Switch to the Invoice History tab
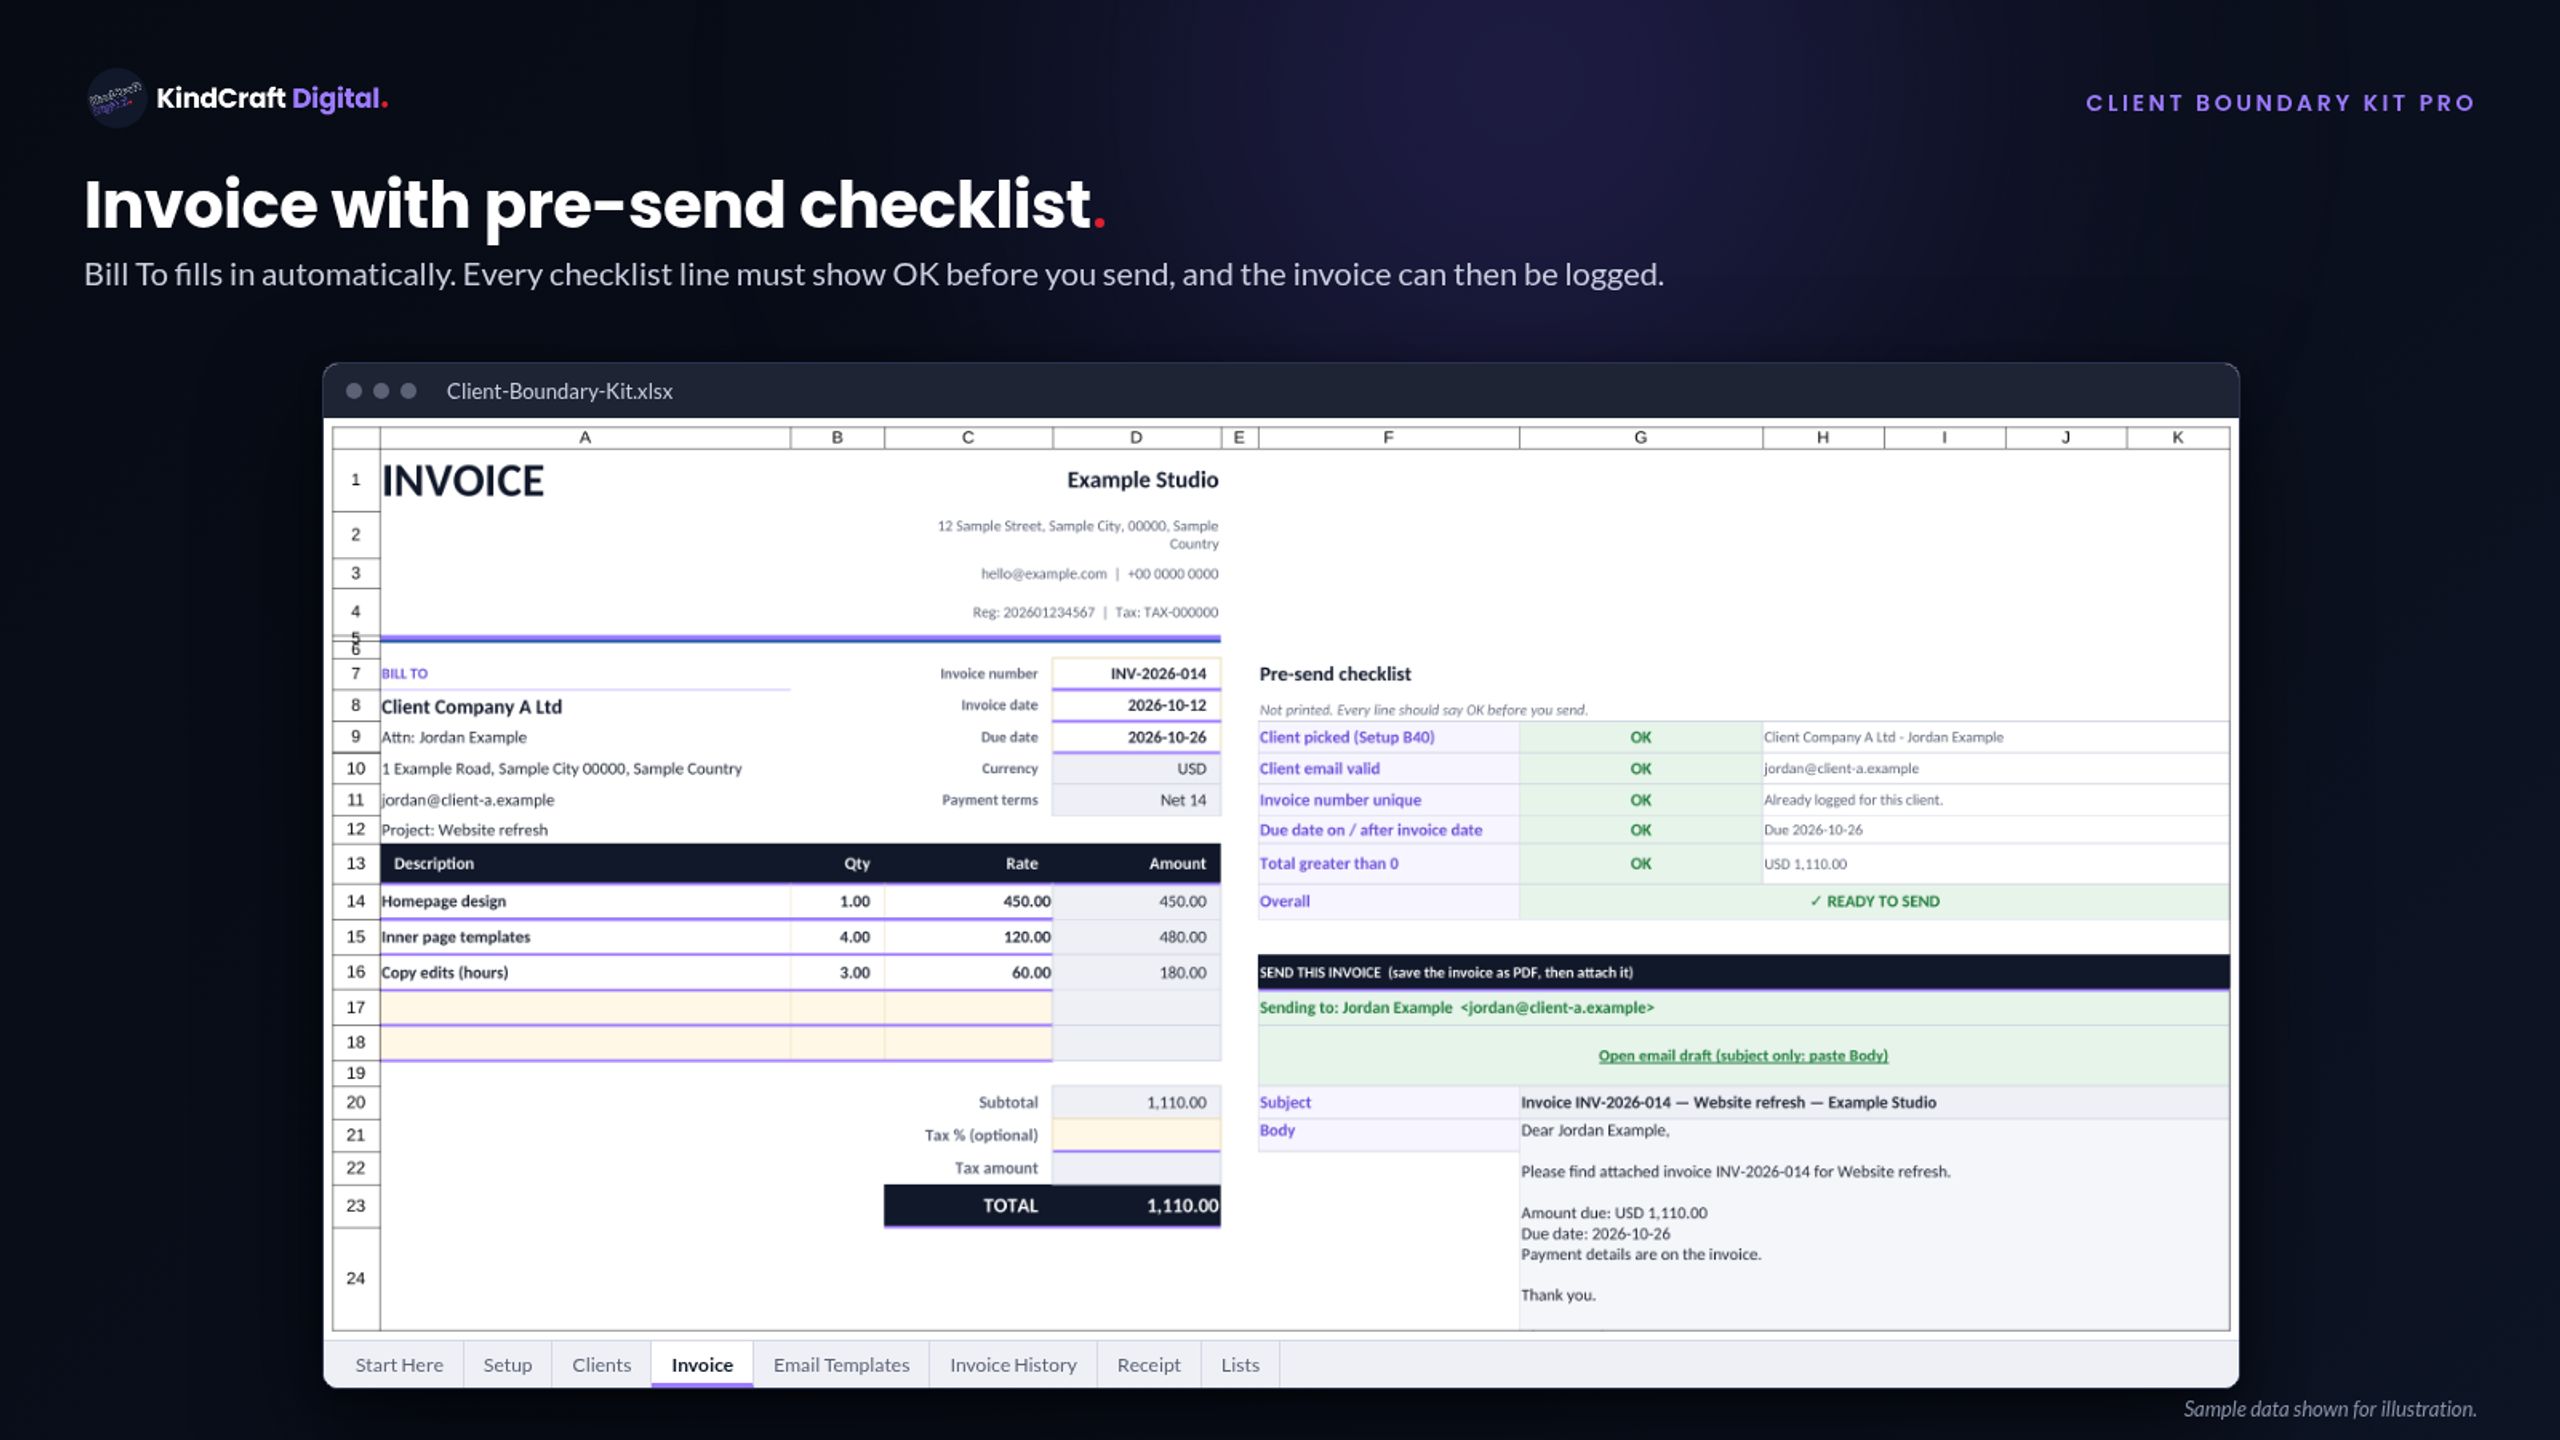Viewport: 2560px width, 1440px height. pos(1012,1364)
